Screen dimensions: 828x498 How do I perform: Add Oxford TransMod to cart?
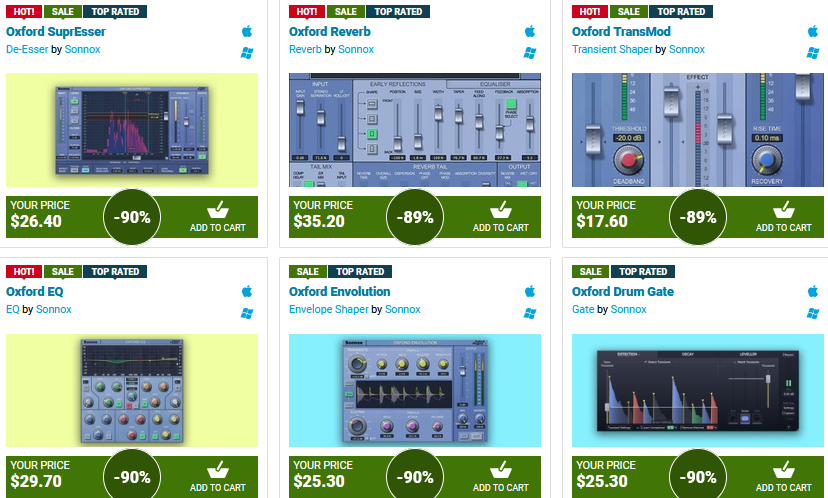784,217
